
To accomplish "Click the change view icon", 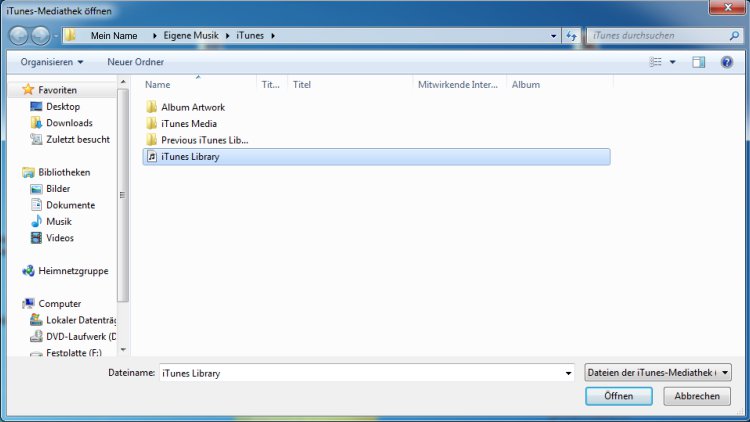I will [x=655, y=62].
